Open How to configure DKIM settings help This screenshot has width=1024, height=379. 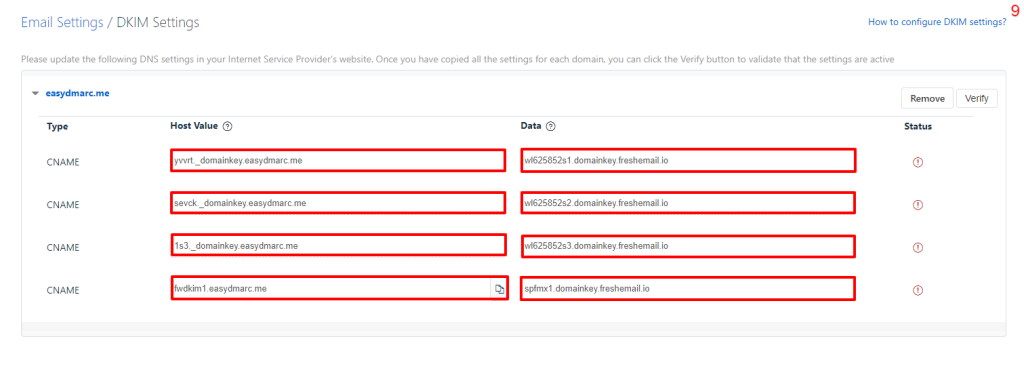pyautogui.click(x=937, y=22)
